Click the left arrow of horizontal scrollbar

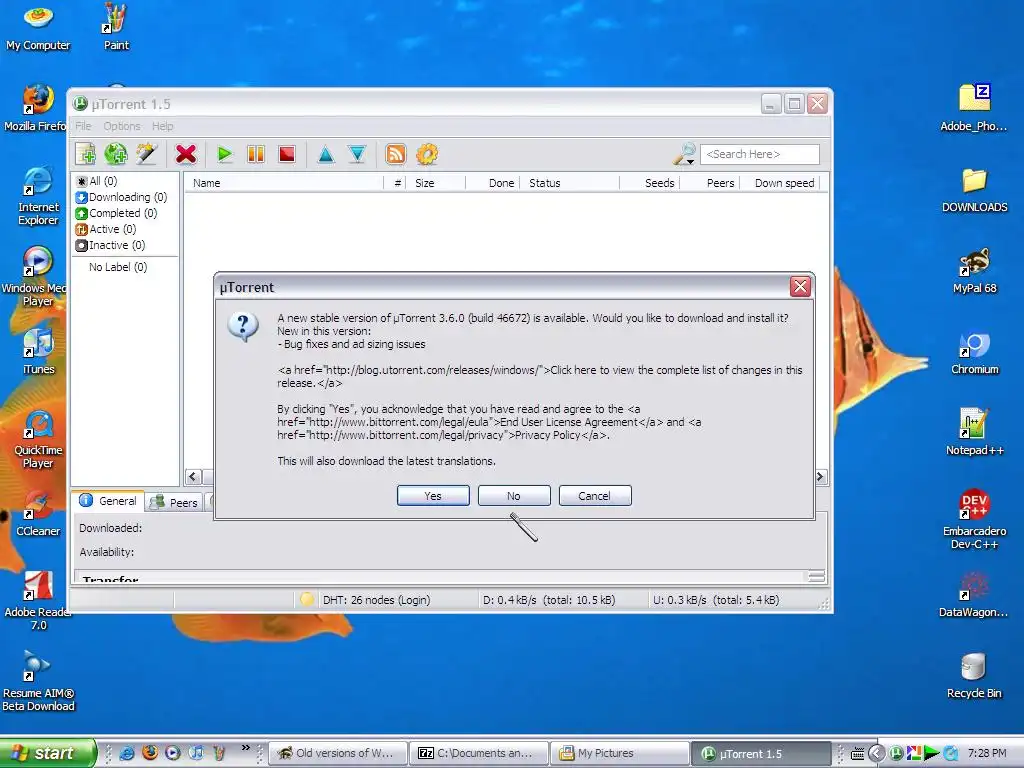(x=193, y=477)
